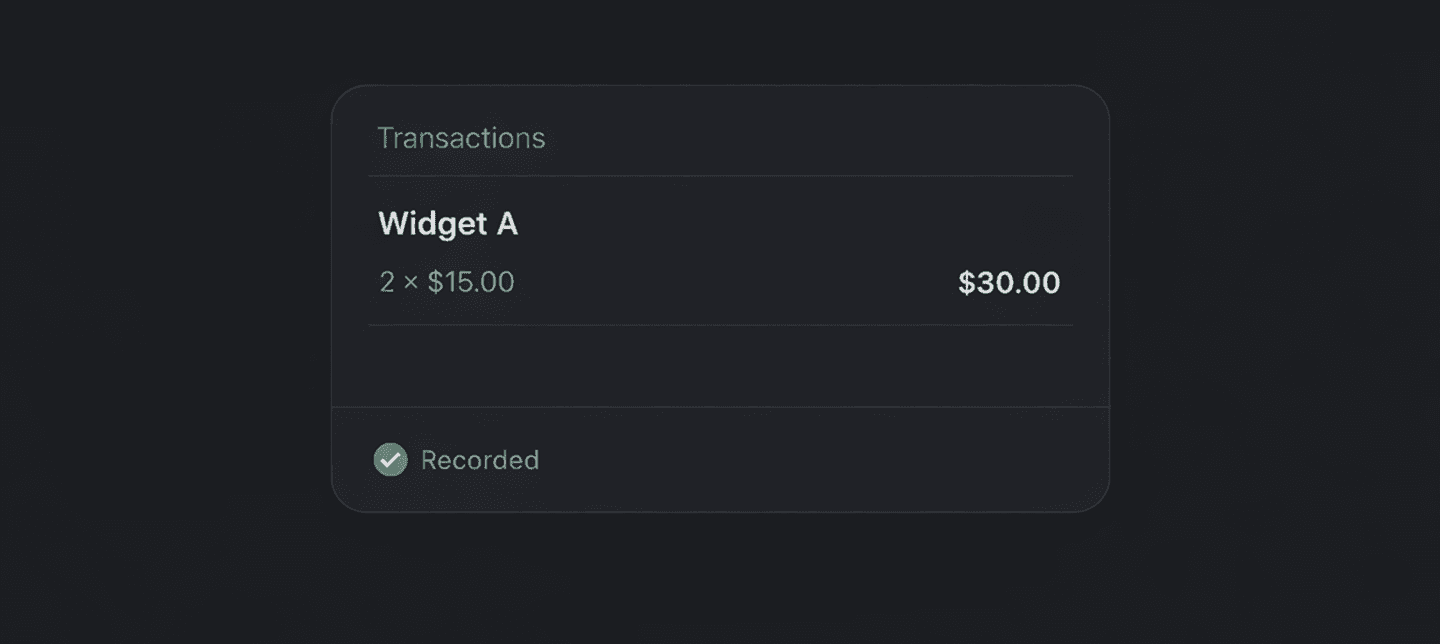Click empty space below Widget A row
Screen dimensions: 1440x644
pos(720,366)
